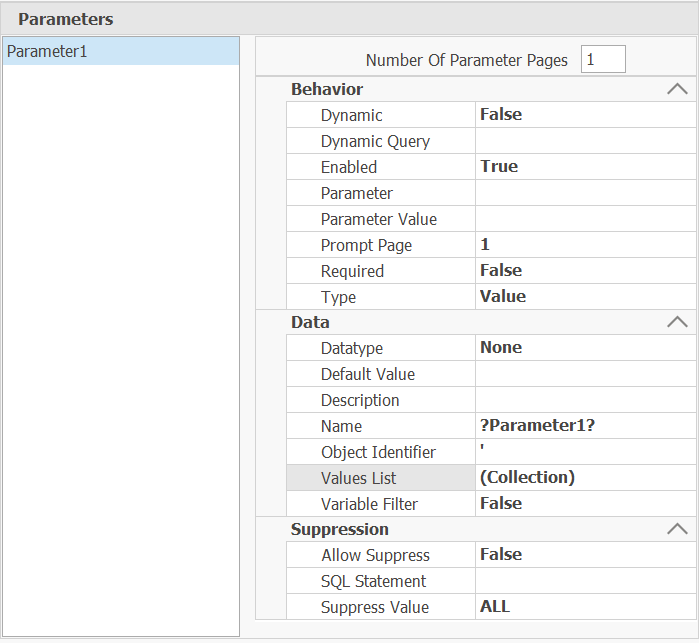Select the Enabled property label

coord(349,167)
